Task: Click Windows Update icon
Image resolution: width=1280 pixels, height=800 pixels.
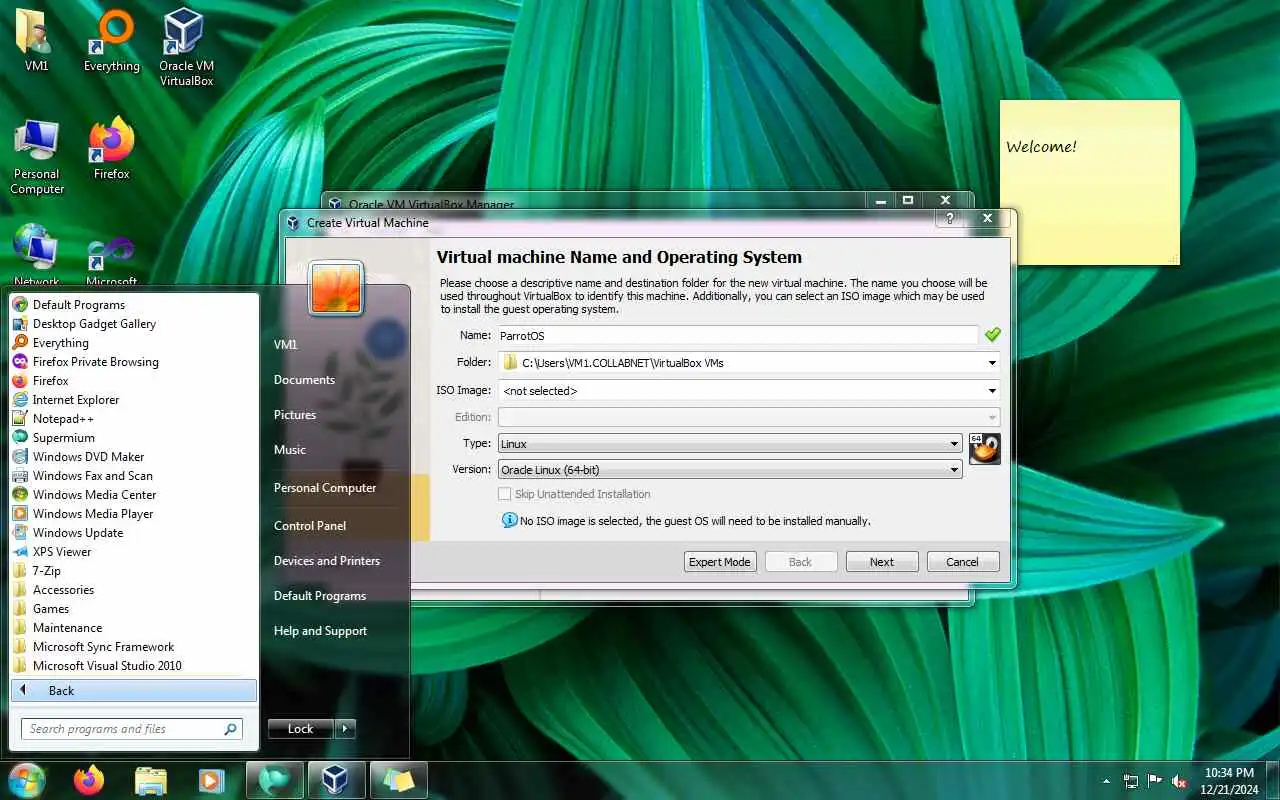Action: click(19, 533)
